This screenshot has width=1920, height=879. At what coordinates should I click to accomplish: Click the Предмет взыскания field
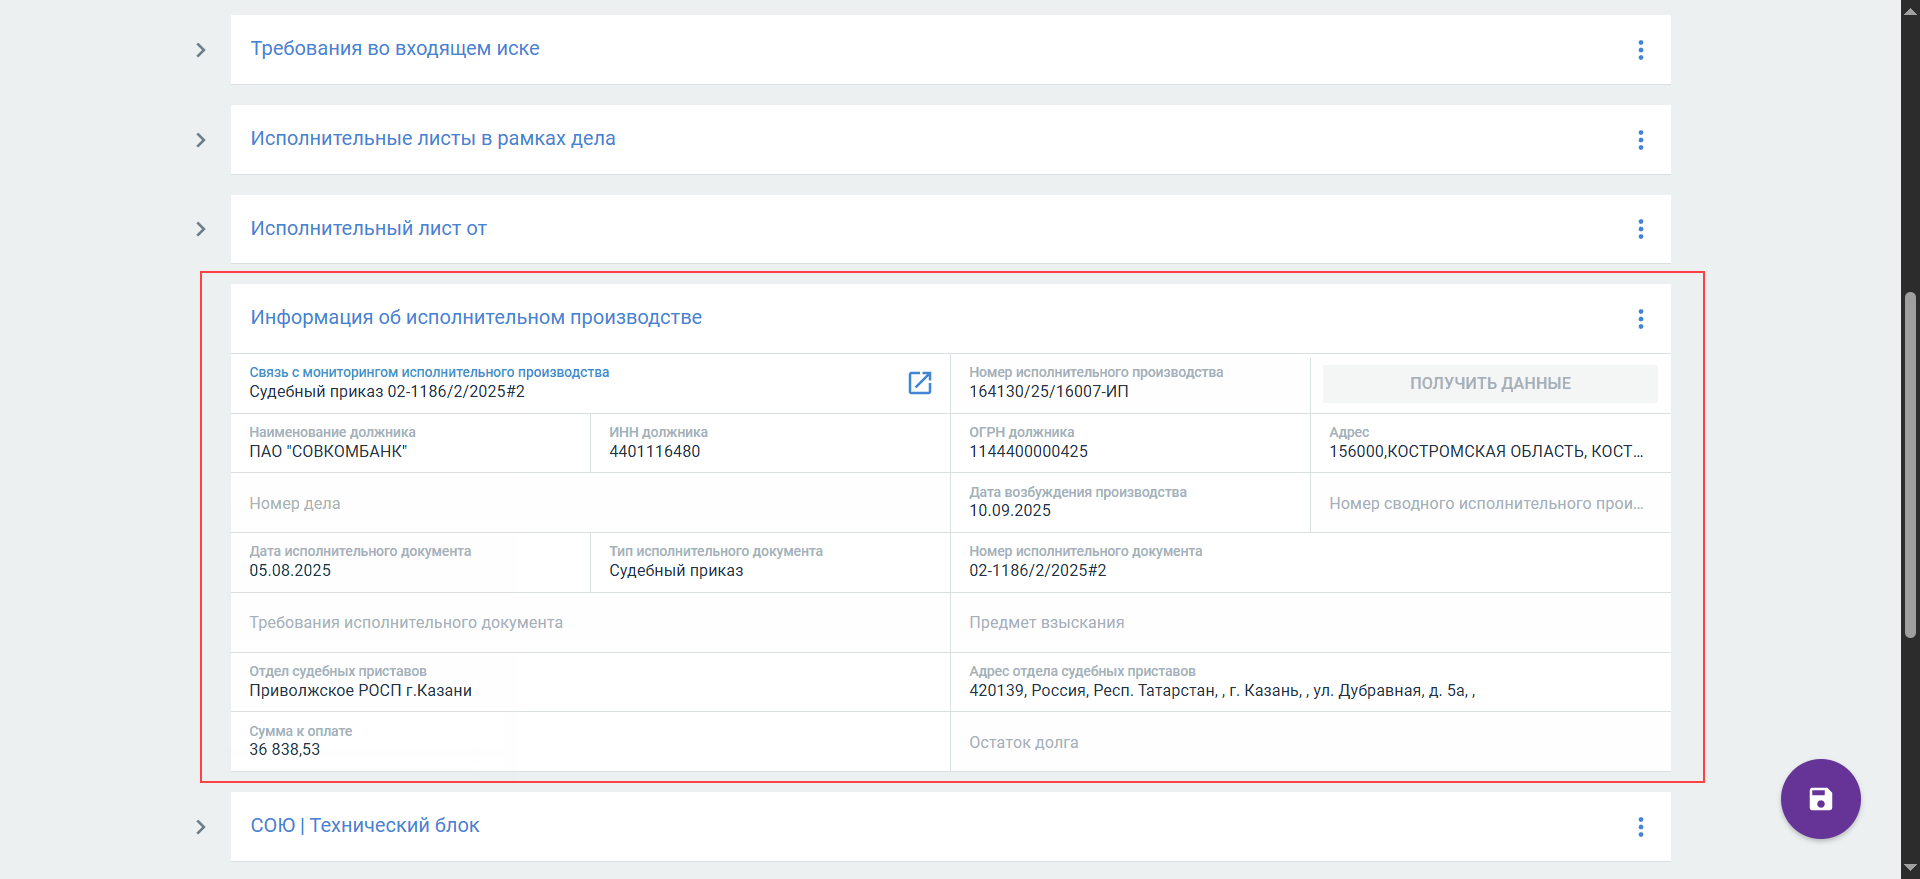(x=1310, y=623)
